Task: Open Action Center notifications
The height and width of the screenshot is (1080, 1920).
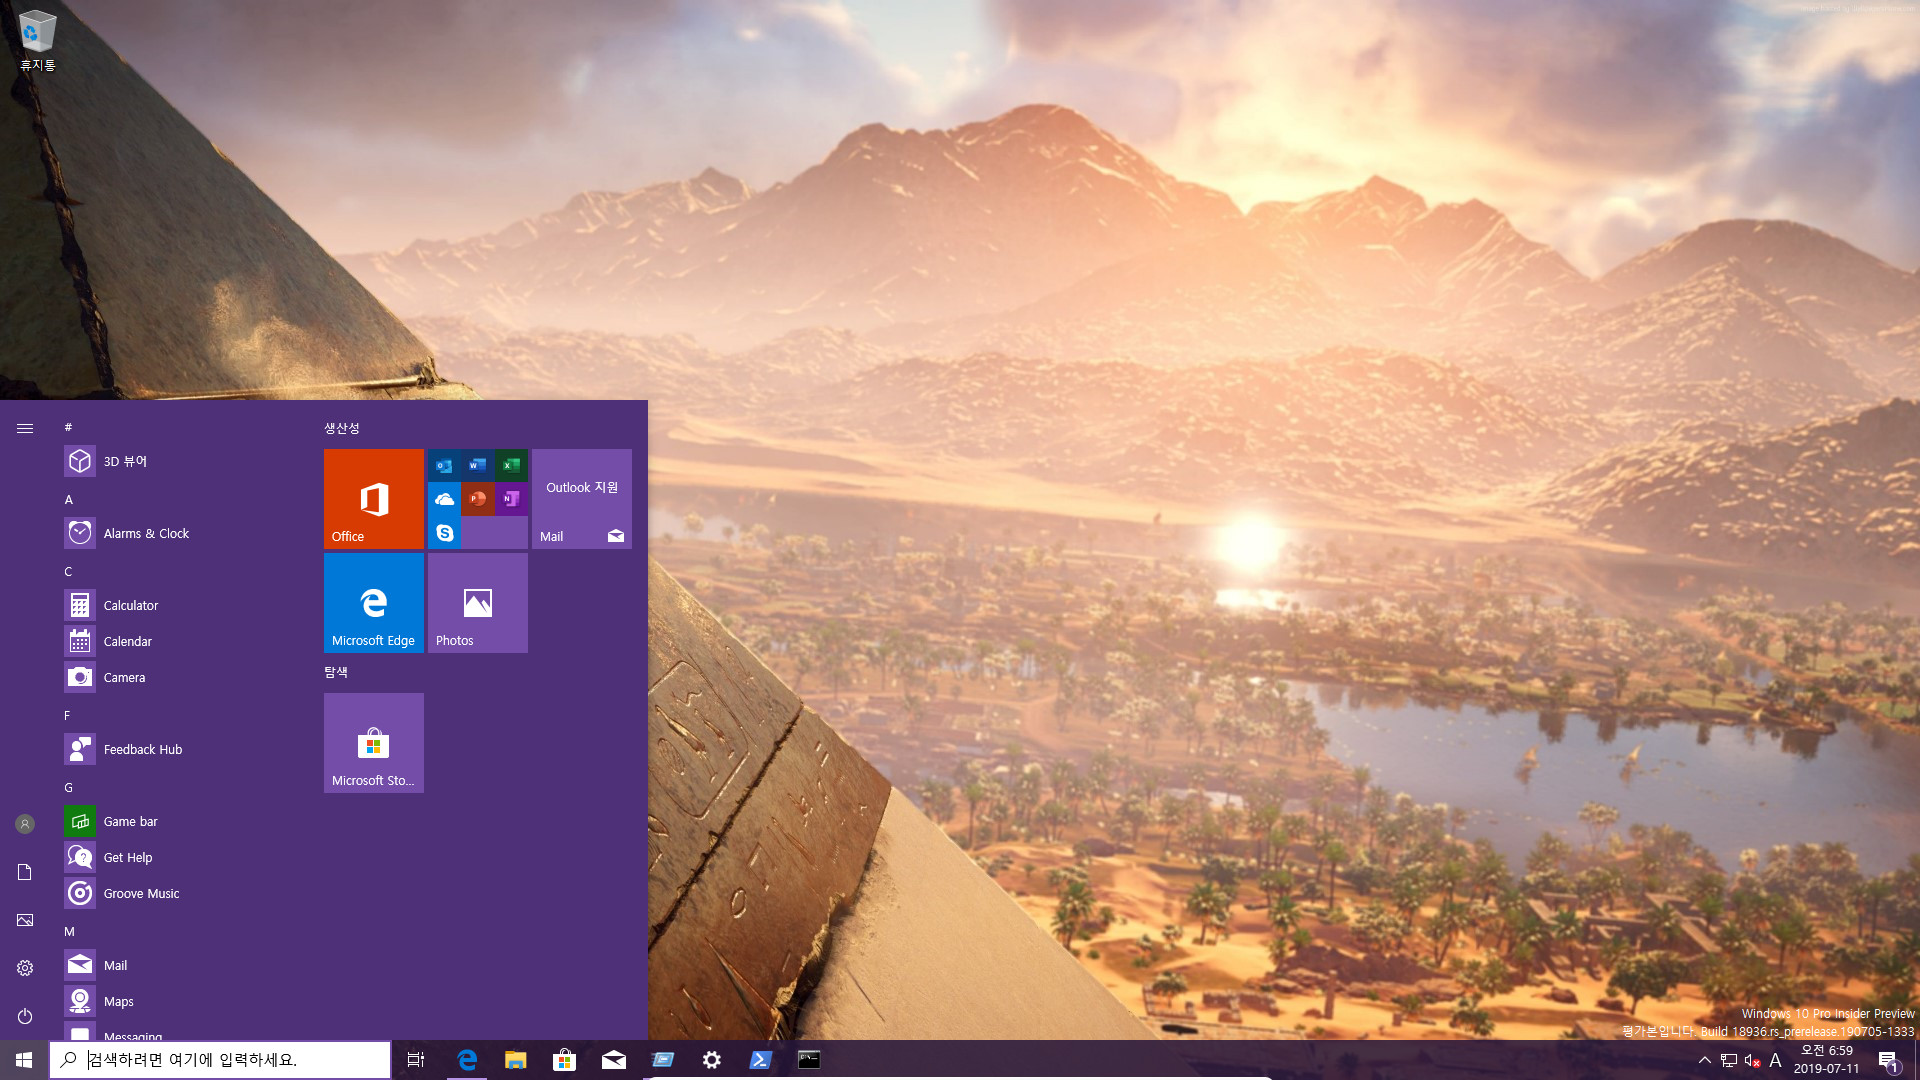Action: coord(1888,1060)
